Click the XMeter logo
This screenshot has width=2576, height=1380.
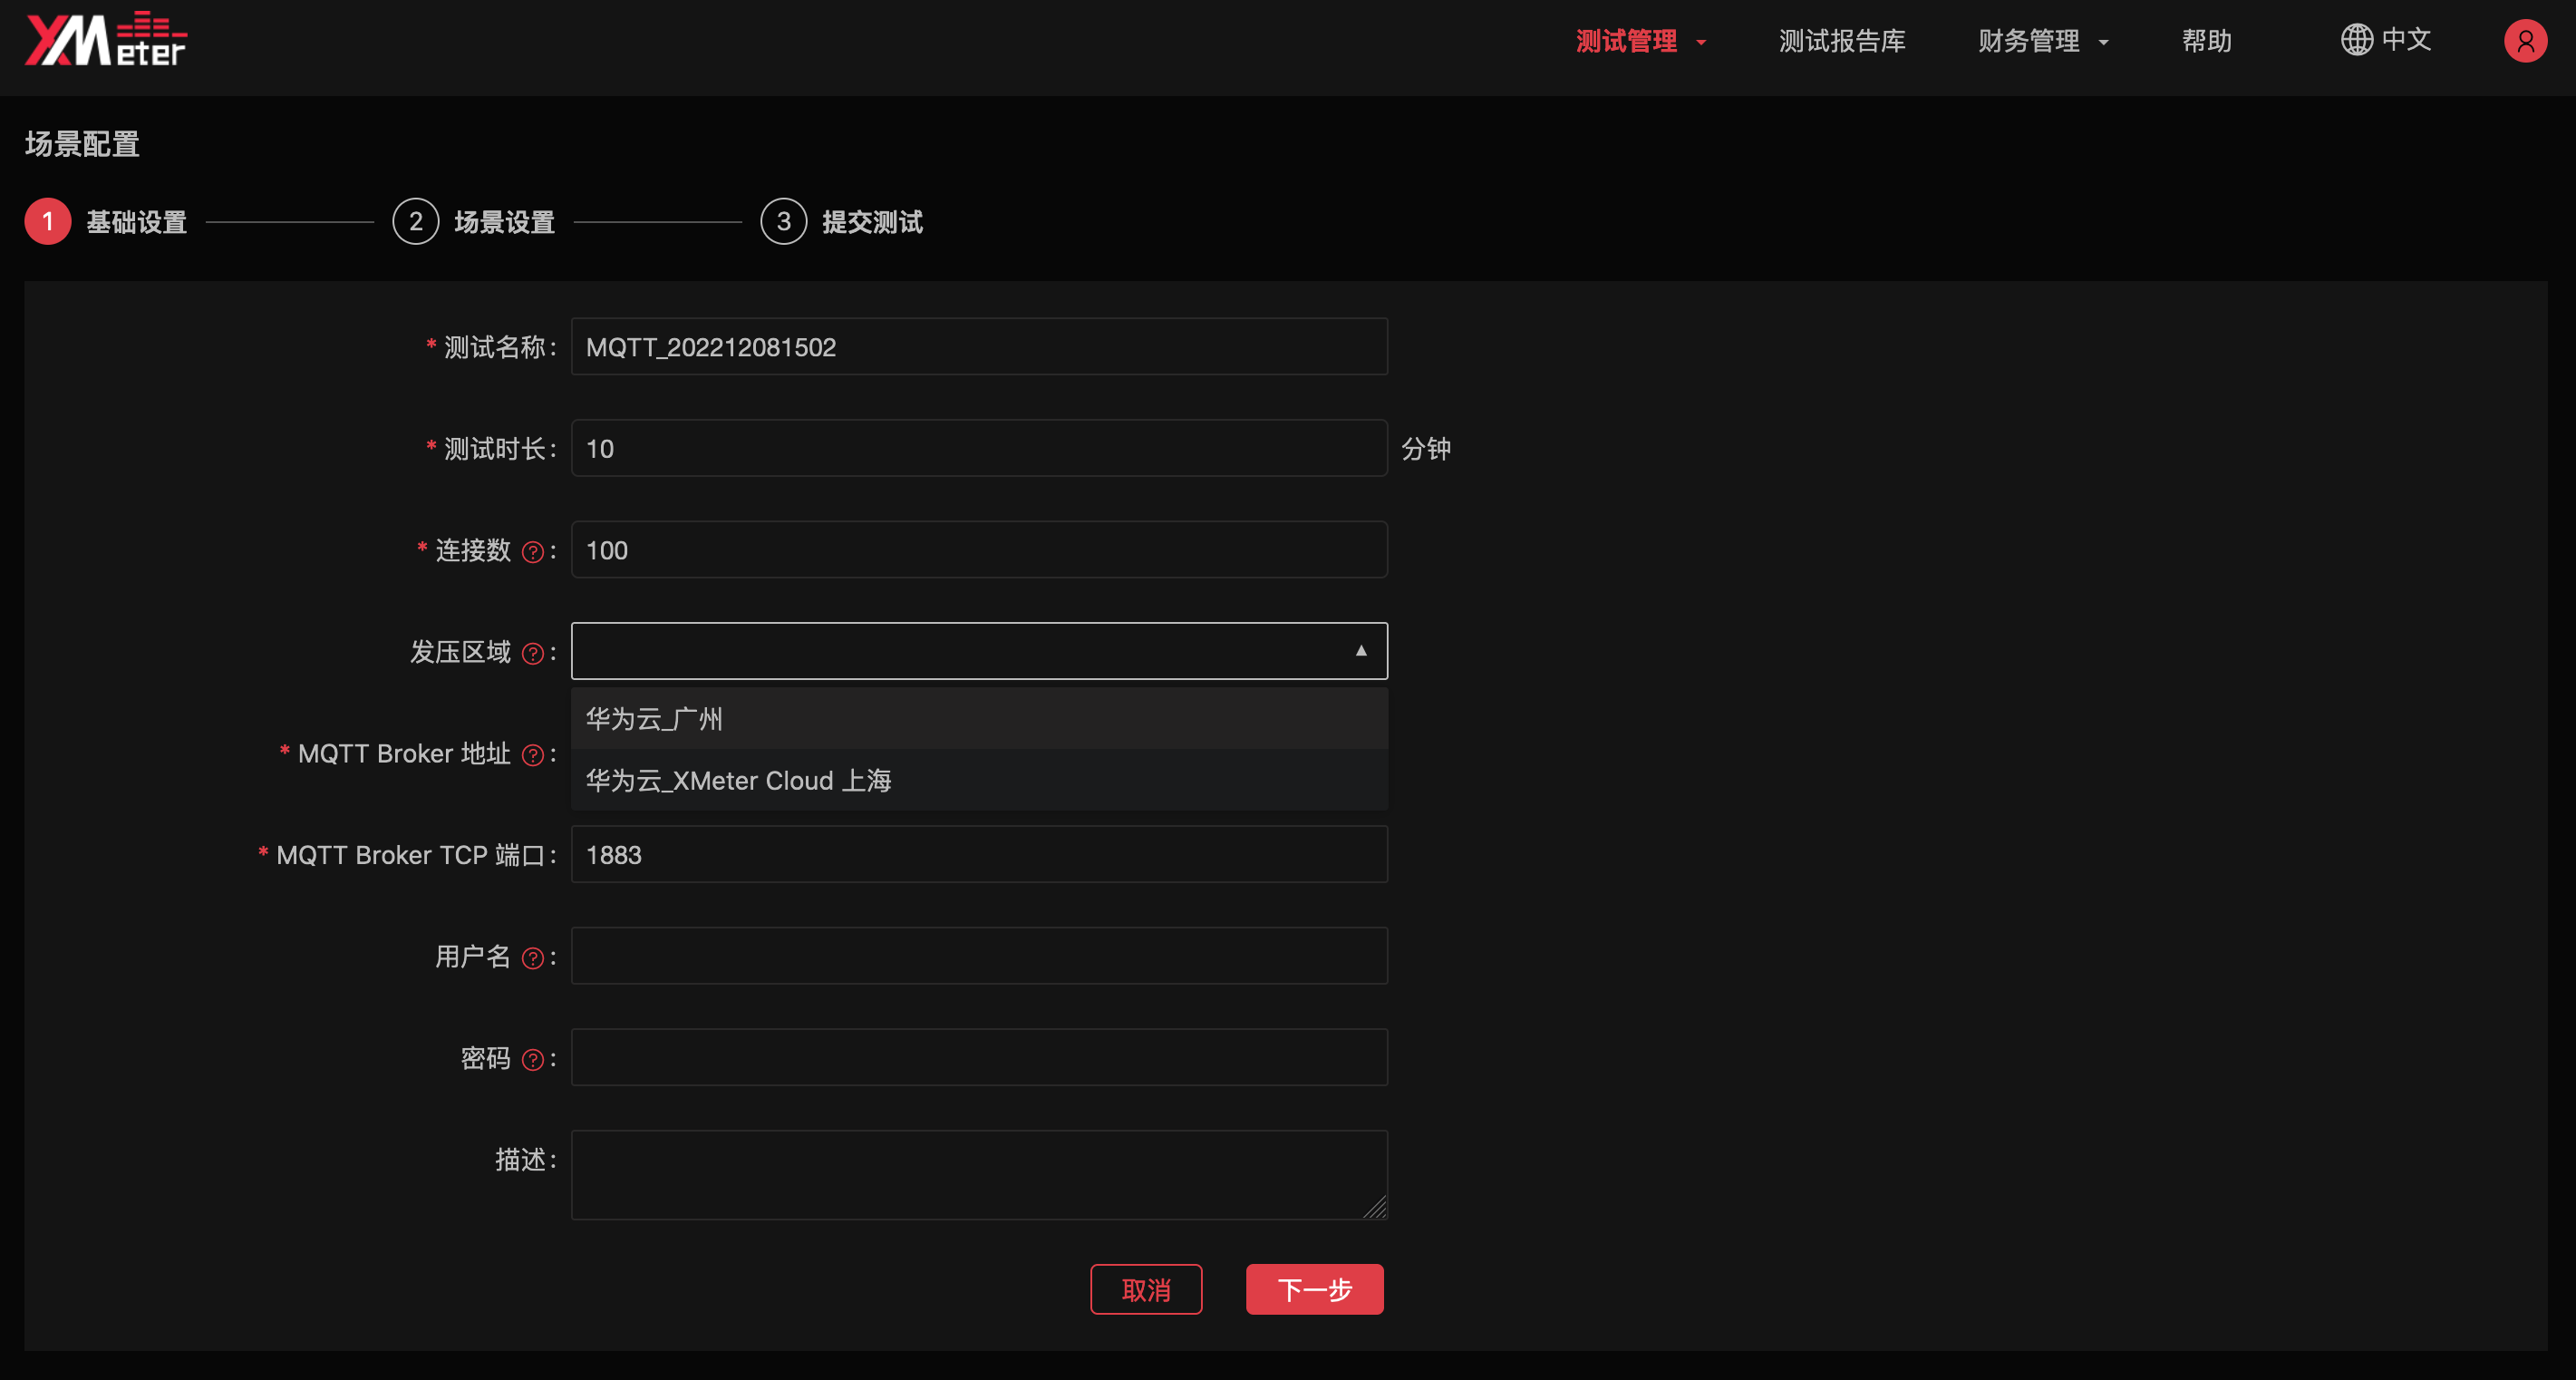click(105, 40)
